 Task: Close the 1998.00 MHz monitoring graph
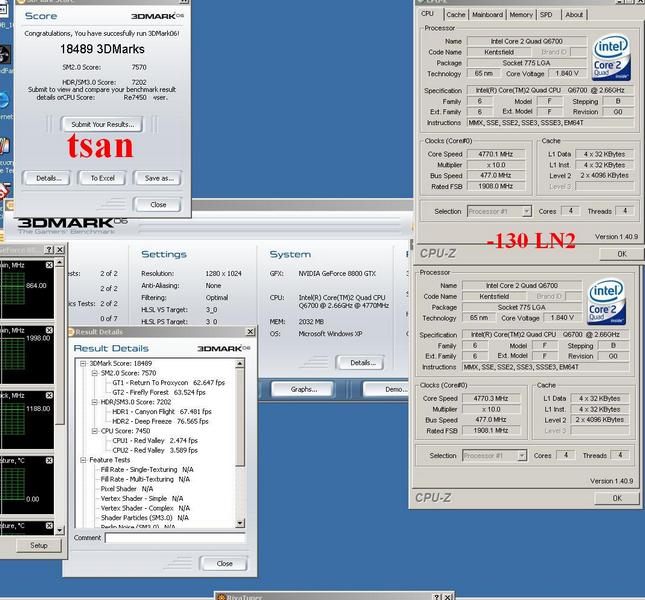pos(49,330)
